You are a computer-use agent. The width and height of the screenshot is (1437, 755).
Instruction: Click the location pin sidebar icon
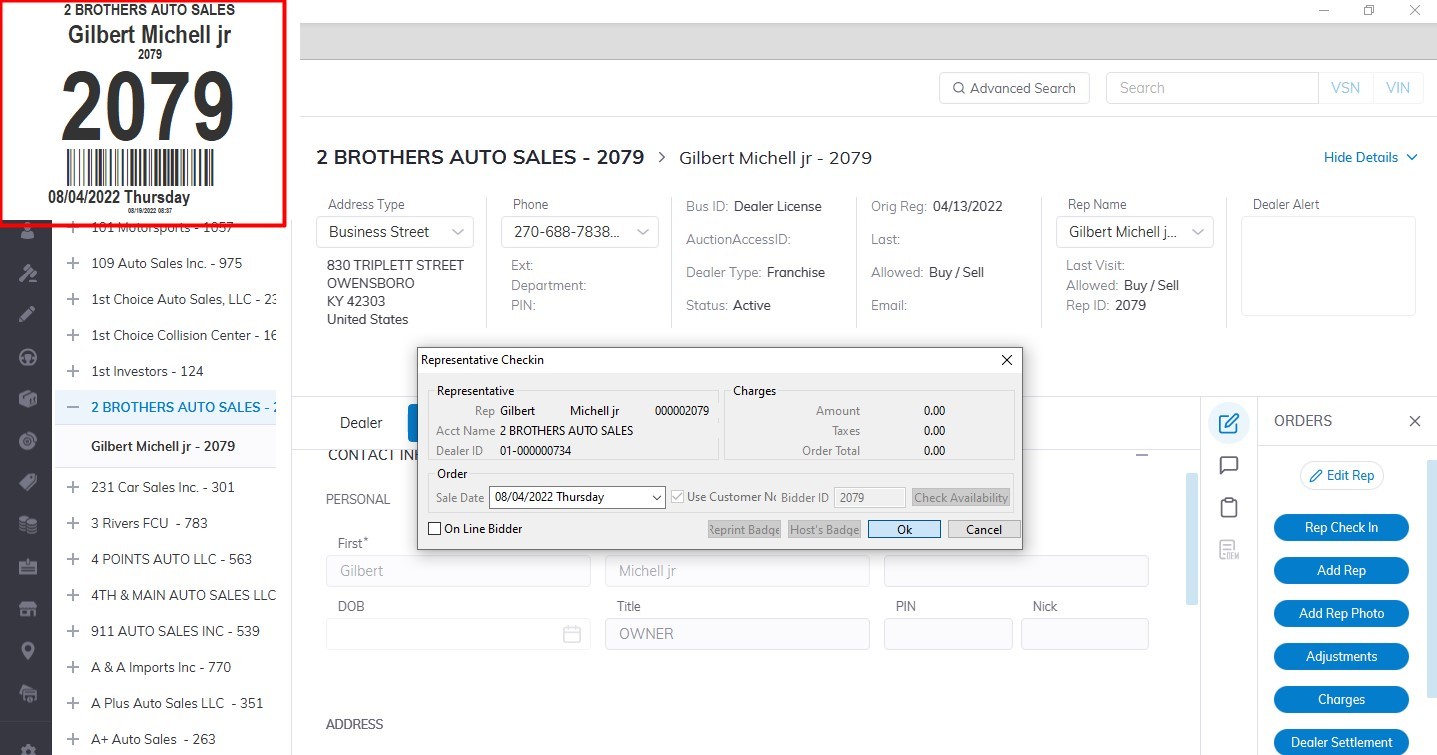tap(28, 651)
